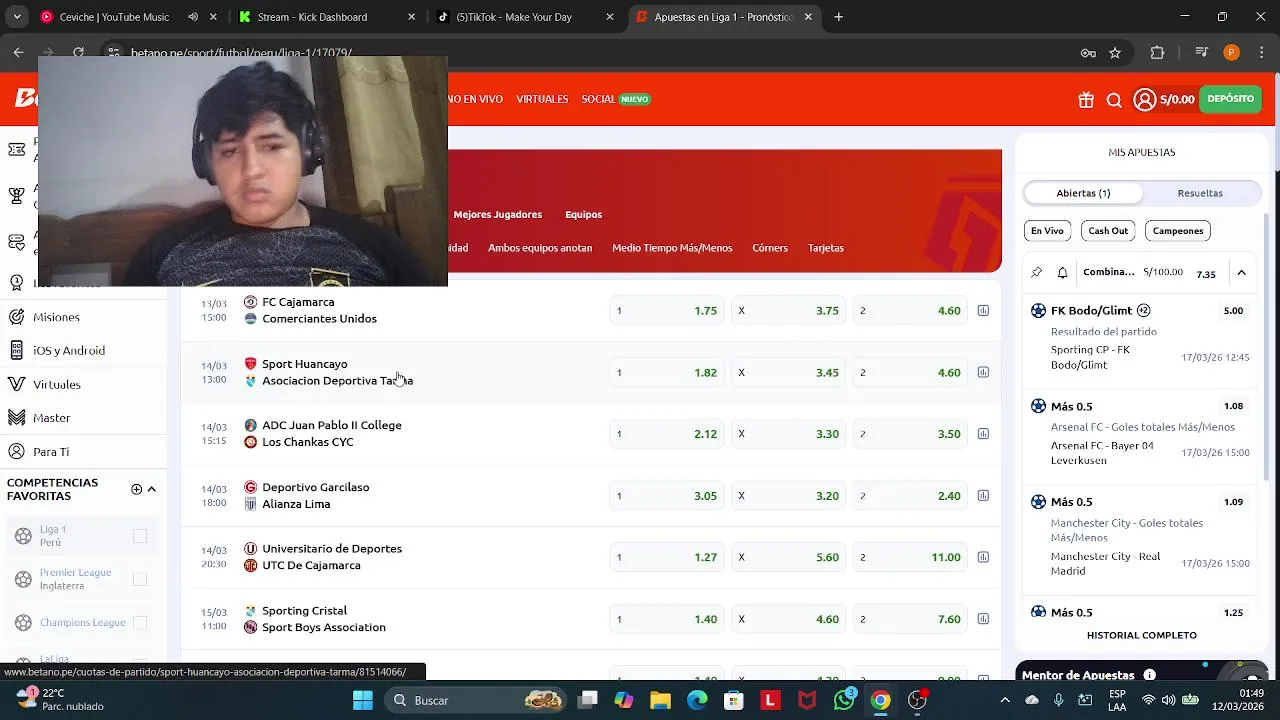The height and width of the screenshot is (720, 1280).
Task: Bet on Universitario win at 1.27
Action: (x=666, y=558)
